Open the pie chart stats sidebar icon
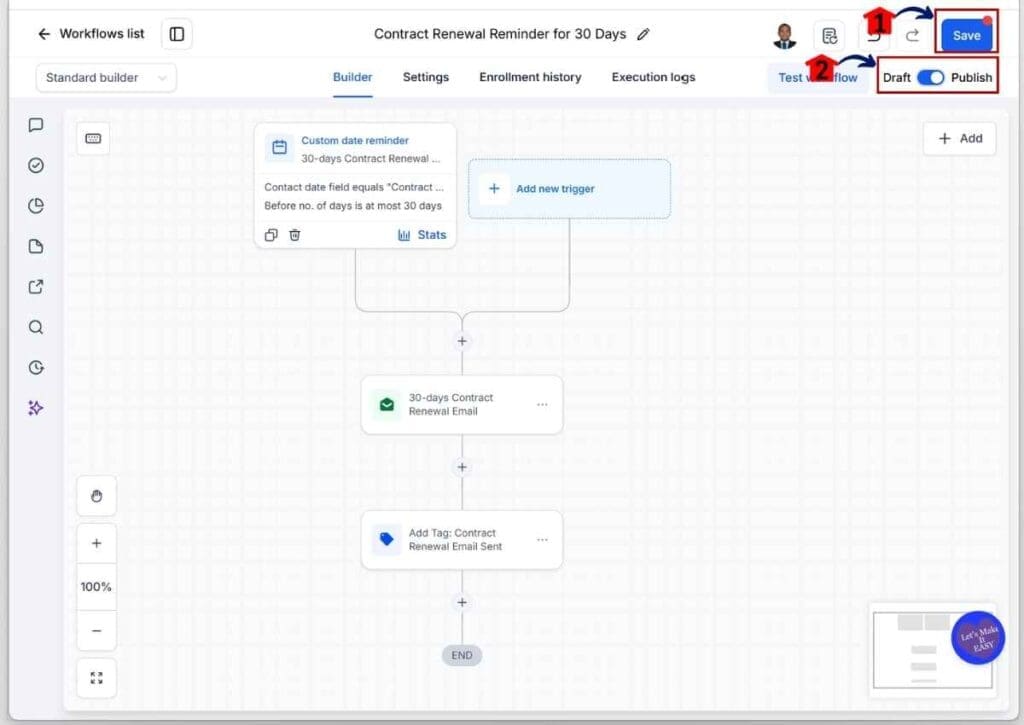The width and height of the screenshot is (1024, 725). point(36,206)
